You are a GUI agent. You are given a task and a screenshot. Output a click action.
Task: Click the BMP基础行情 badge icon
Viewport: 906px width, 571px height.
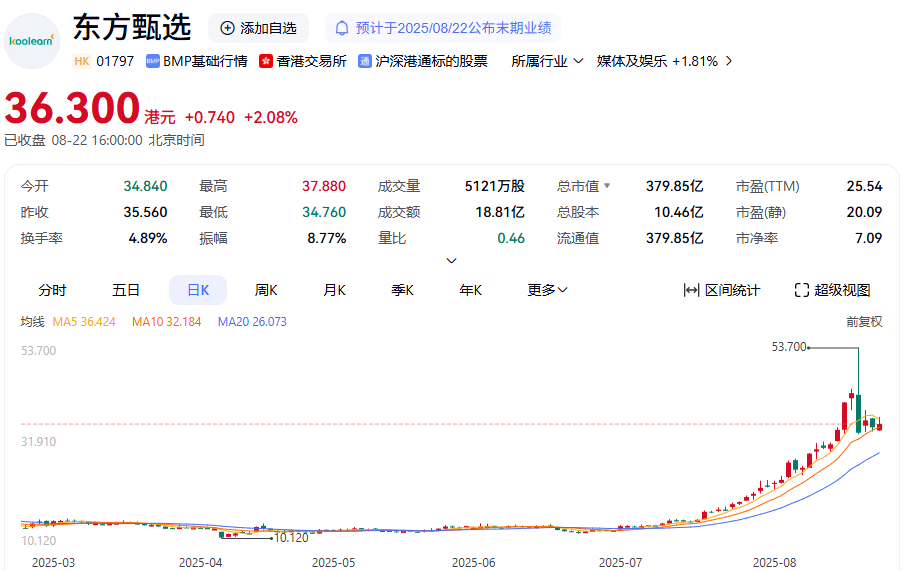153,61
